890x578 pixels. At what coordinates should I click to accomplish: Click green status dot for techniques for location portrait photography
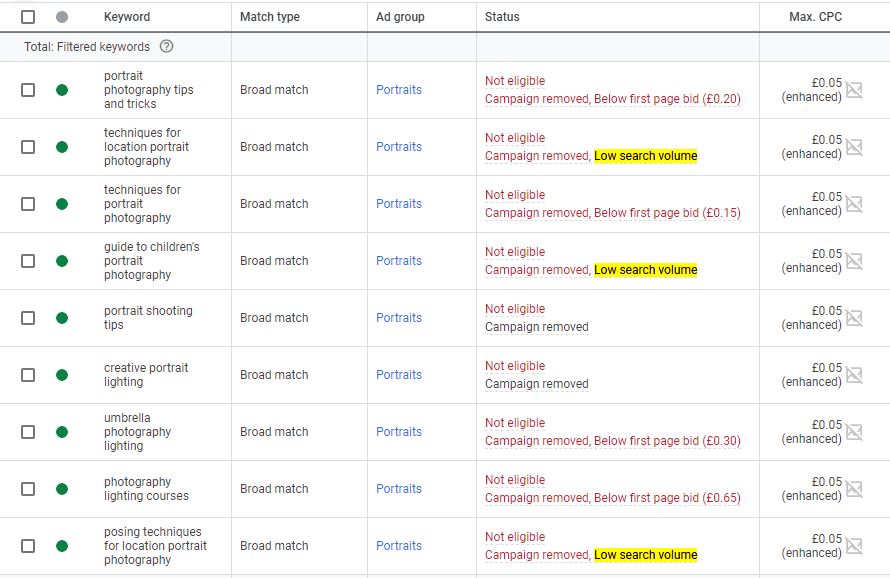(62, 147)
